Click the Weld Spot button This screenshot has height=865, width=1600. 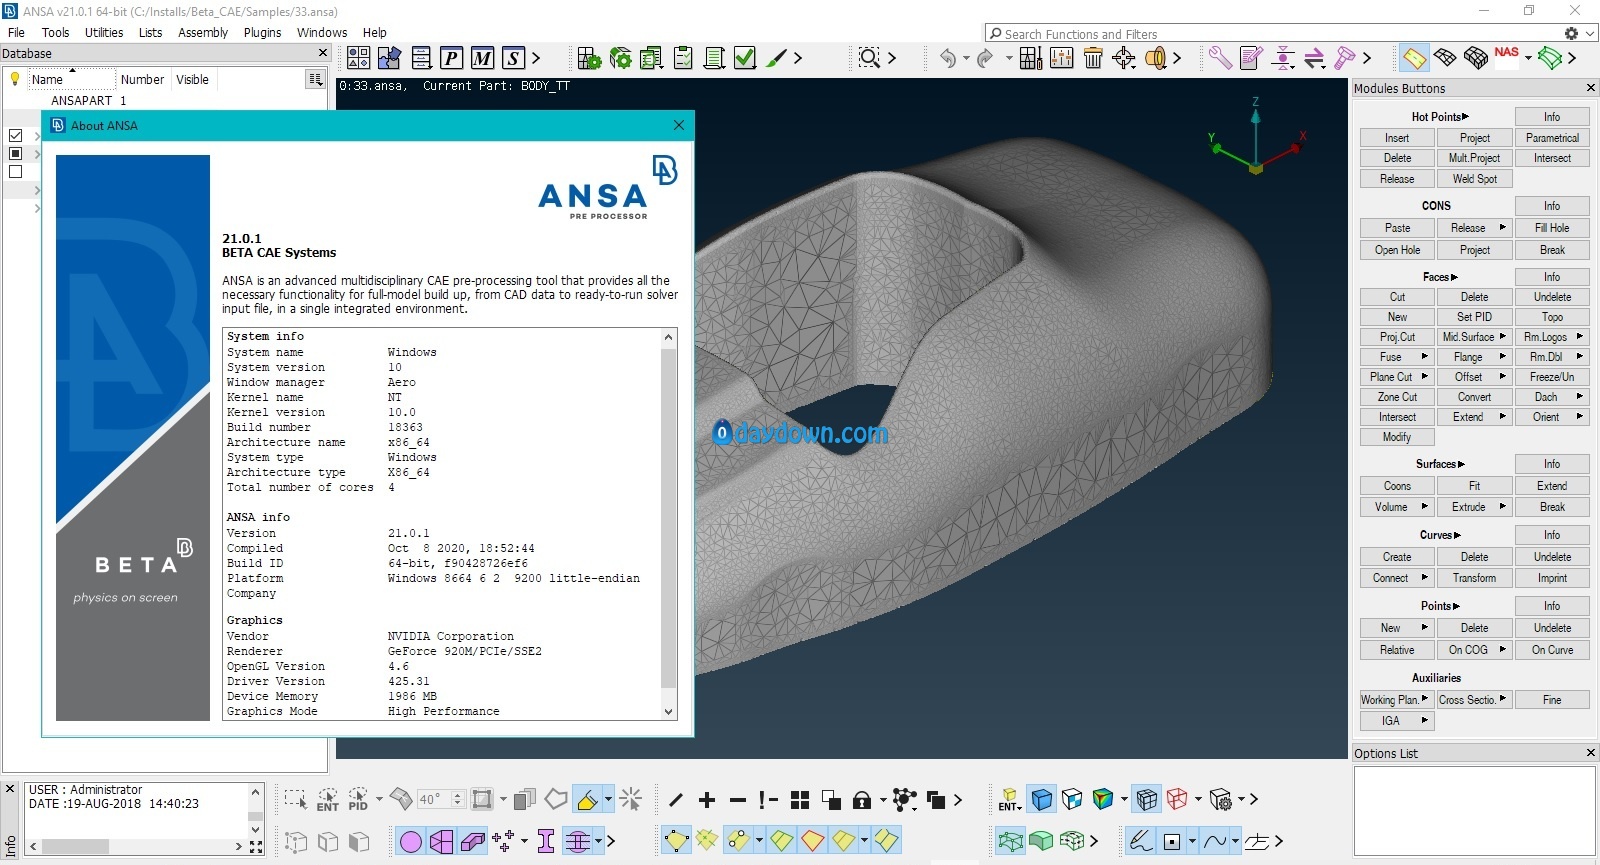[1474, 179]
